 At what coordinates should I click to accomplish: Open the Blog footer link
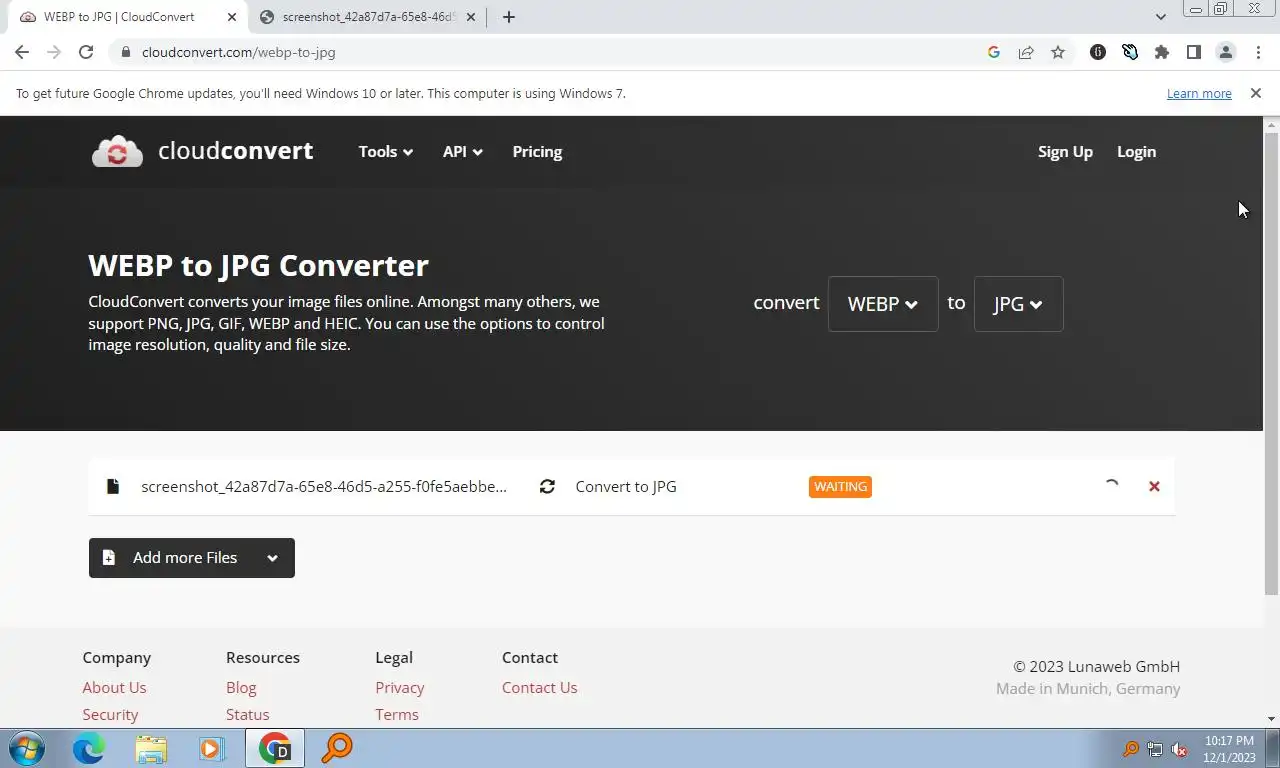click(241, 688)
